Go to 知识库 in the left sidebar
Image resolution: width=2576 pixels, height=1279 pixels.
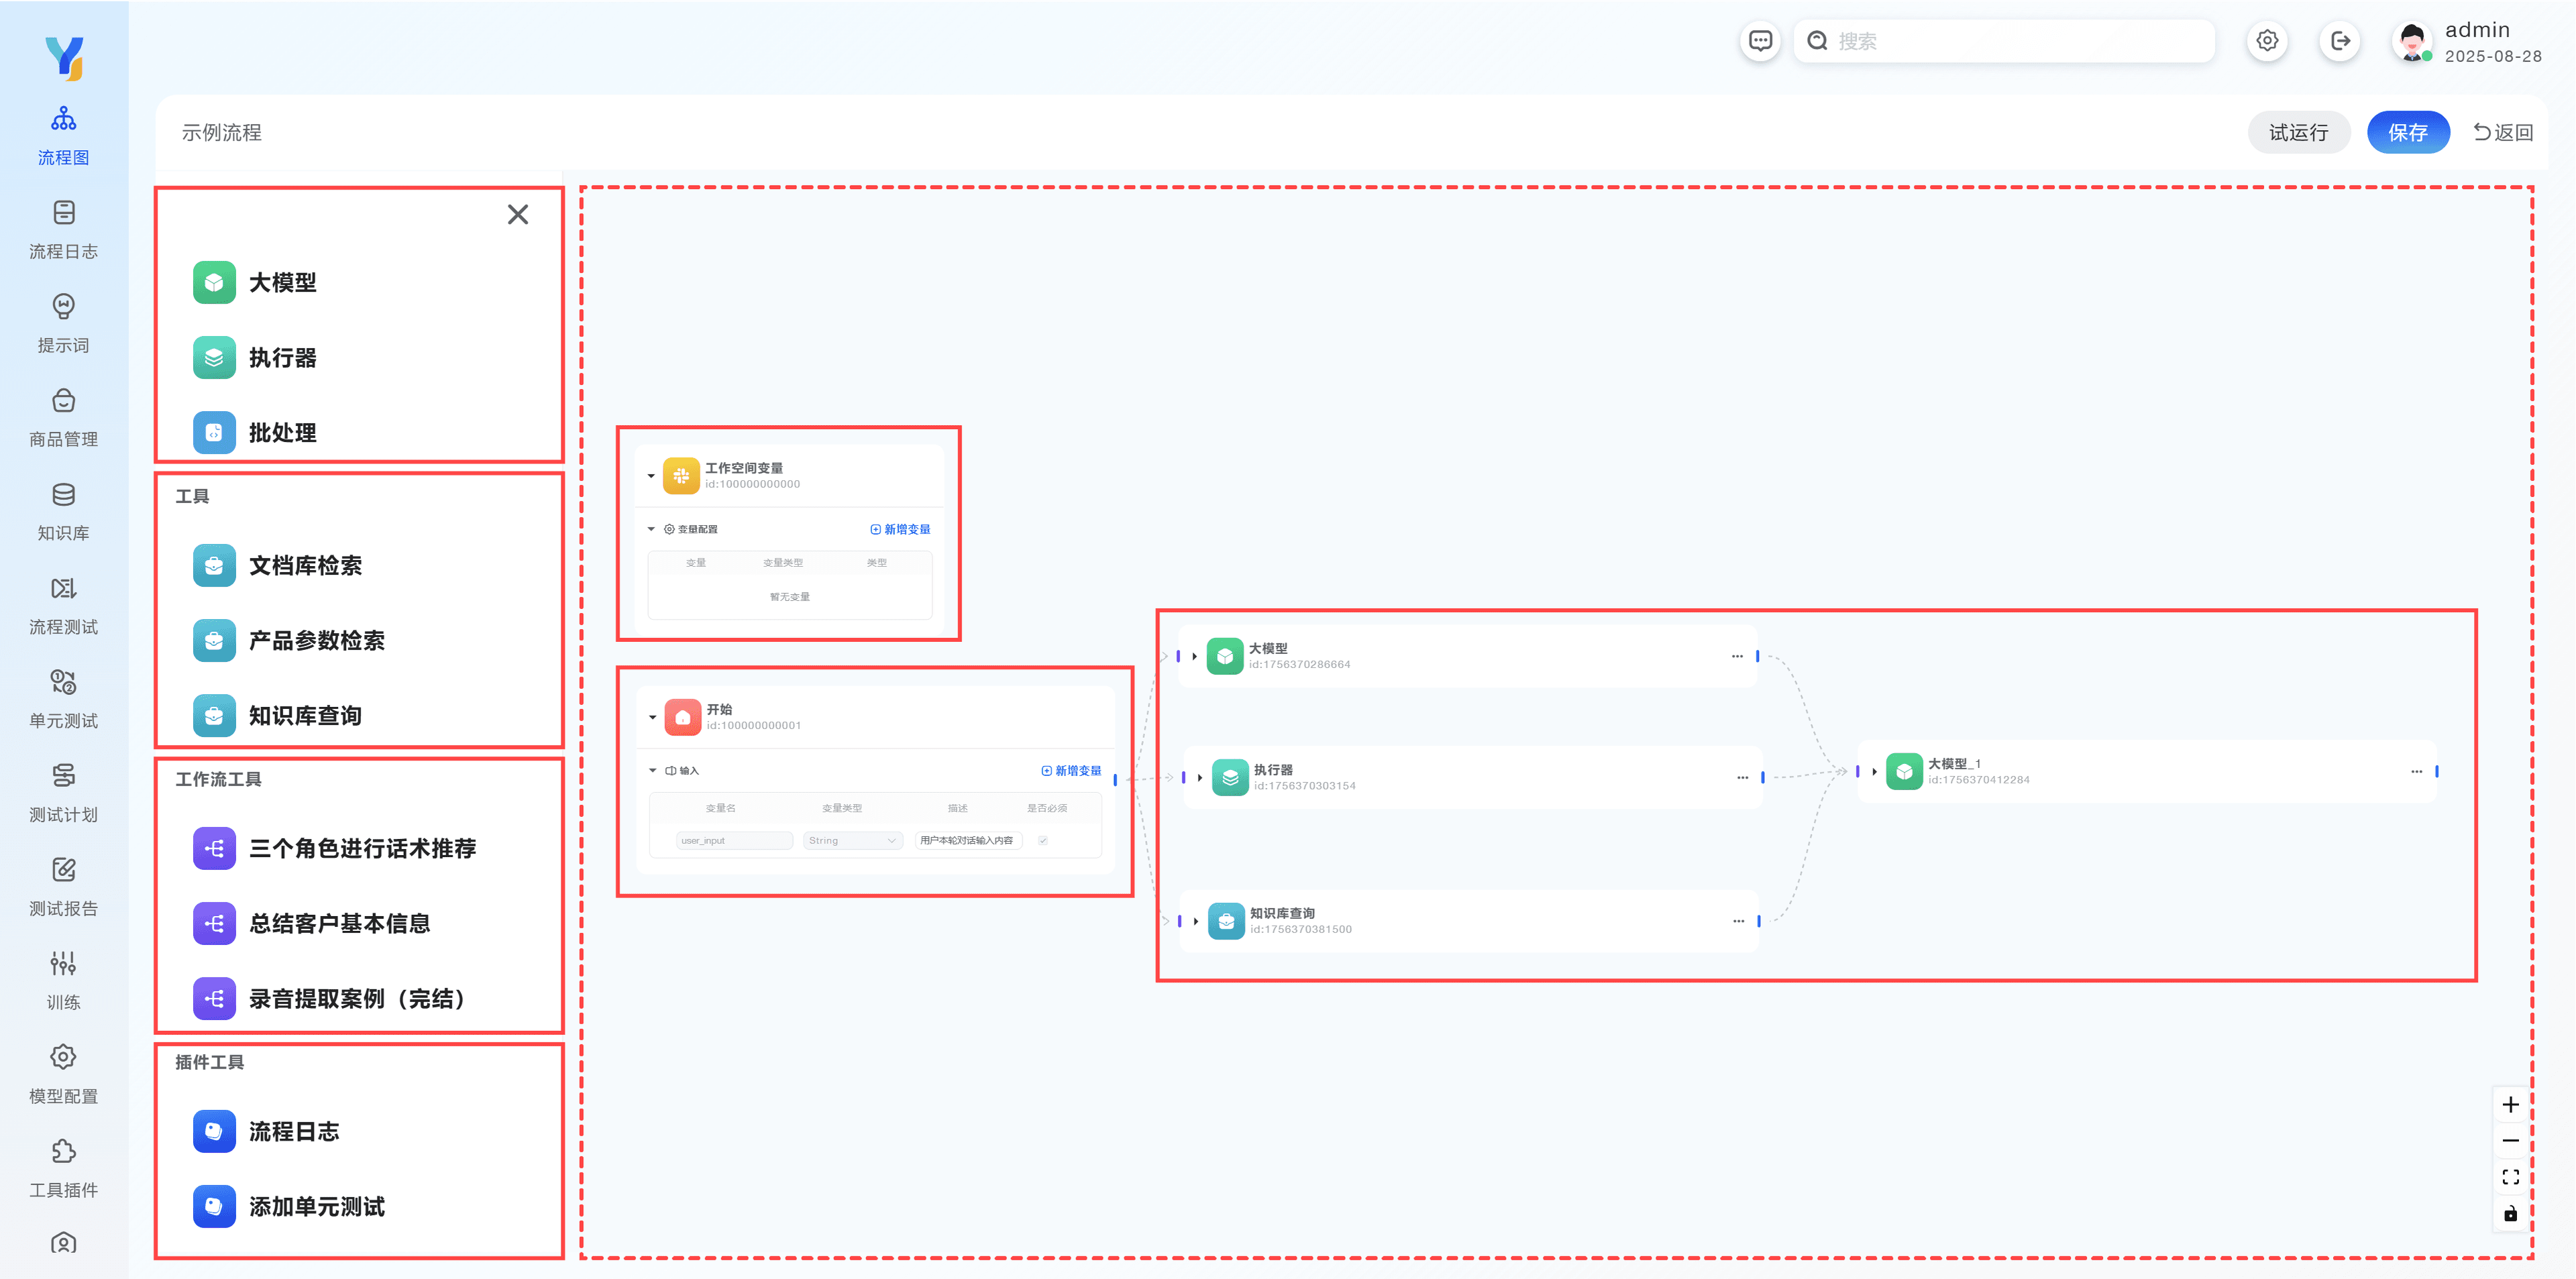pos(63,511)
